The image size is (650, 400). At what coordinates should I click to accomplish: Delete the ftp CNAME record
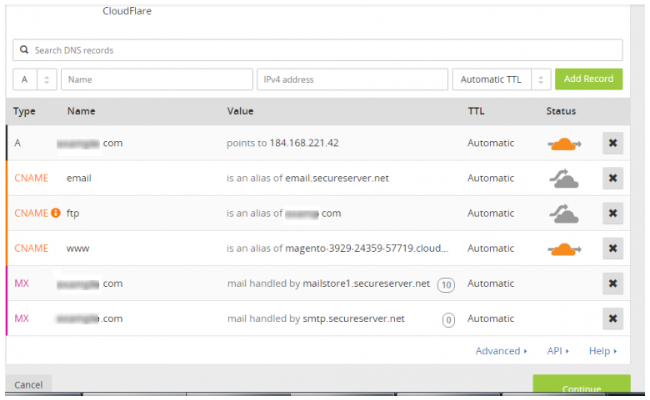[612, 213]
